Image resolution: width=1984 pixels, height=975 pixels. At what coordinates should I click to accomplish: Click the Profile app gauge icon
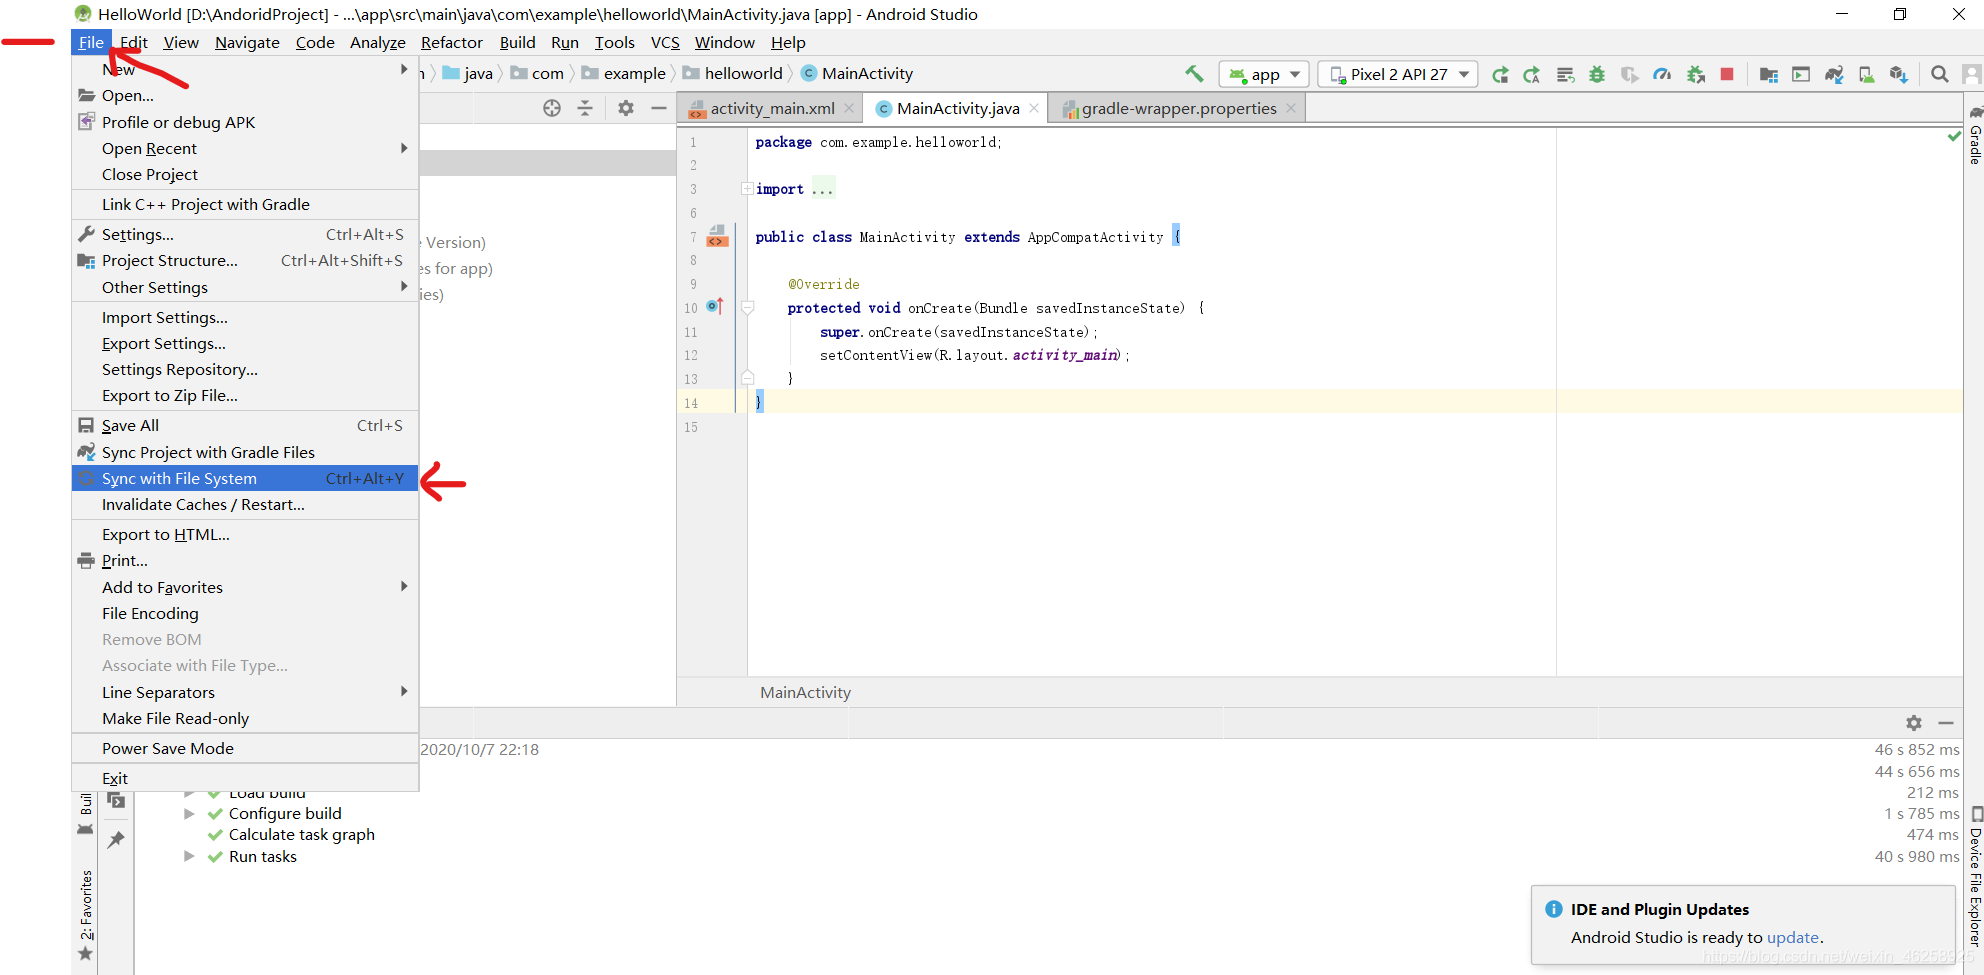(1662, 75)
